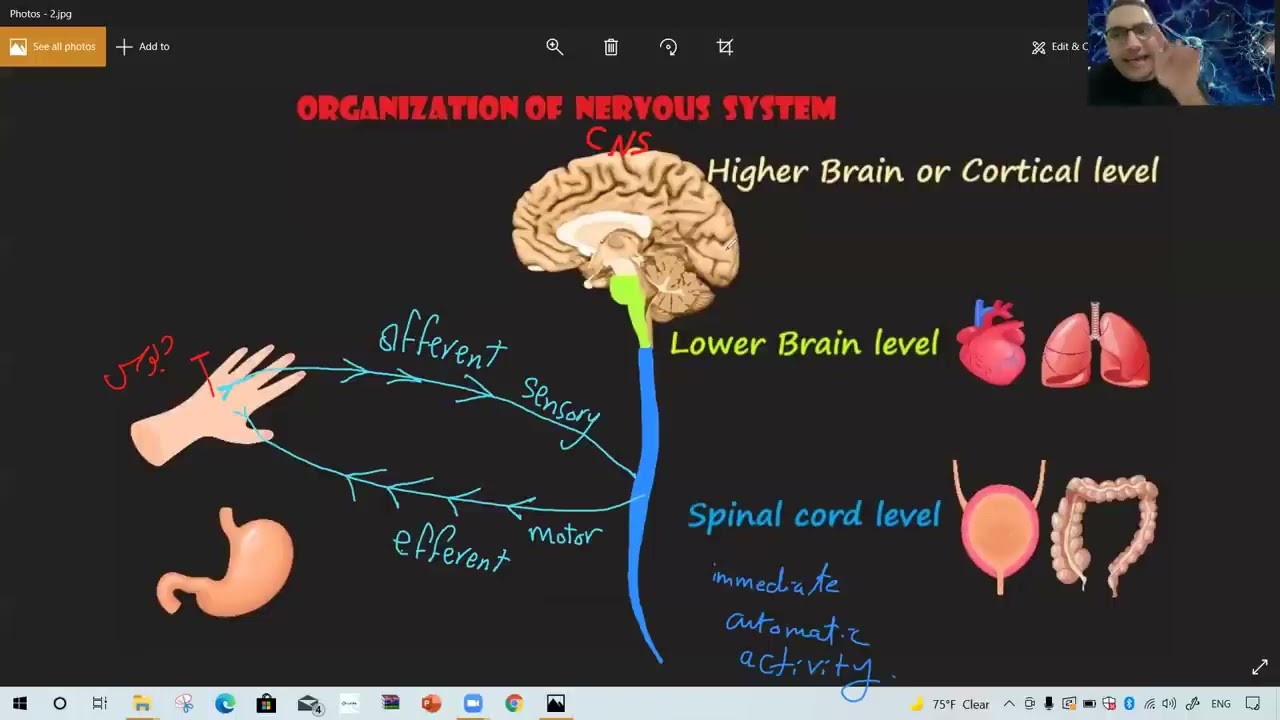Image resolution: width=1280 pixels, height=720 pixels.
Task: Open Google Chrome from taskbar
Action: 514,704
